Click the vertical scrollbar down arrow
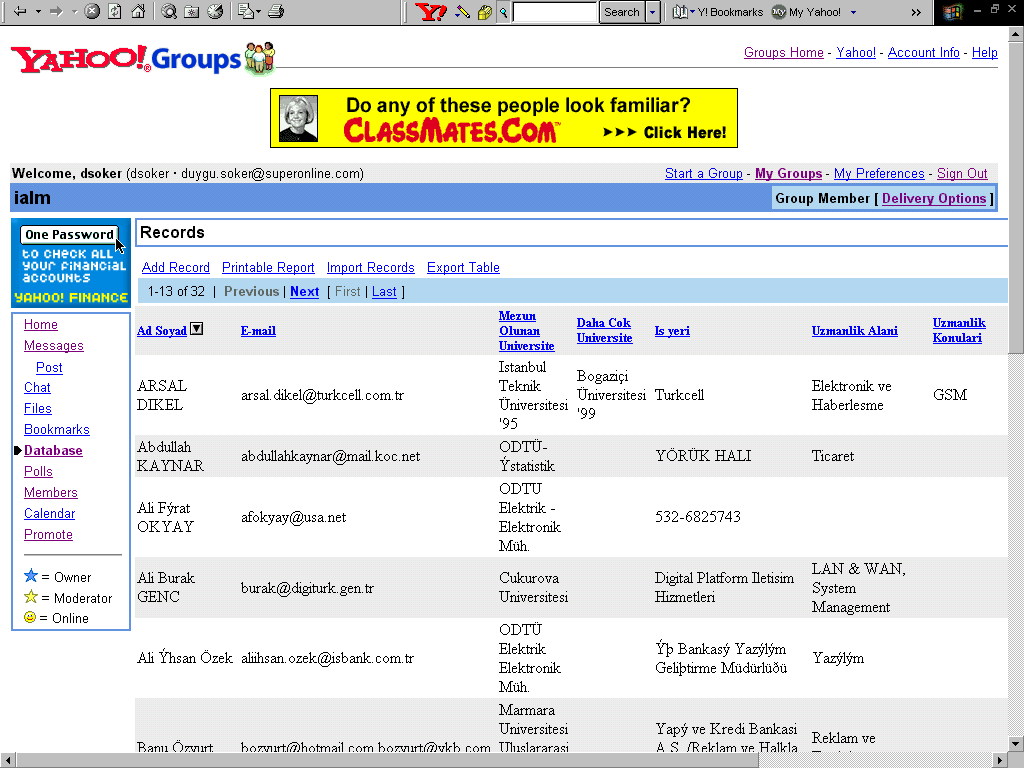 tap(1016, 743)
